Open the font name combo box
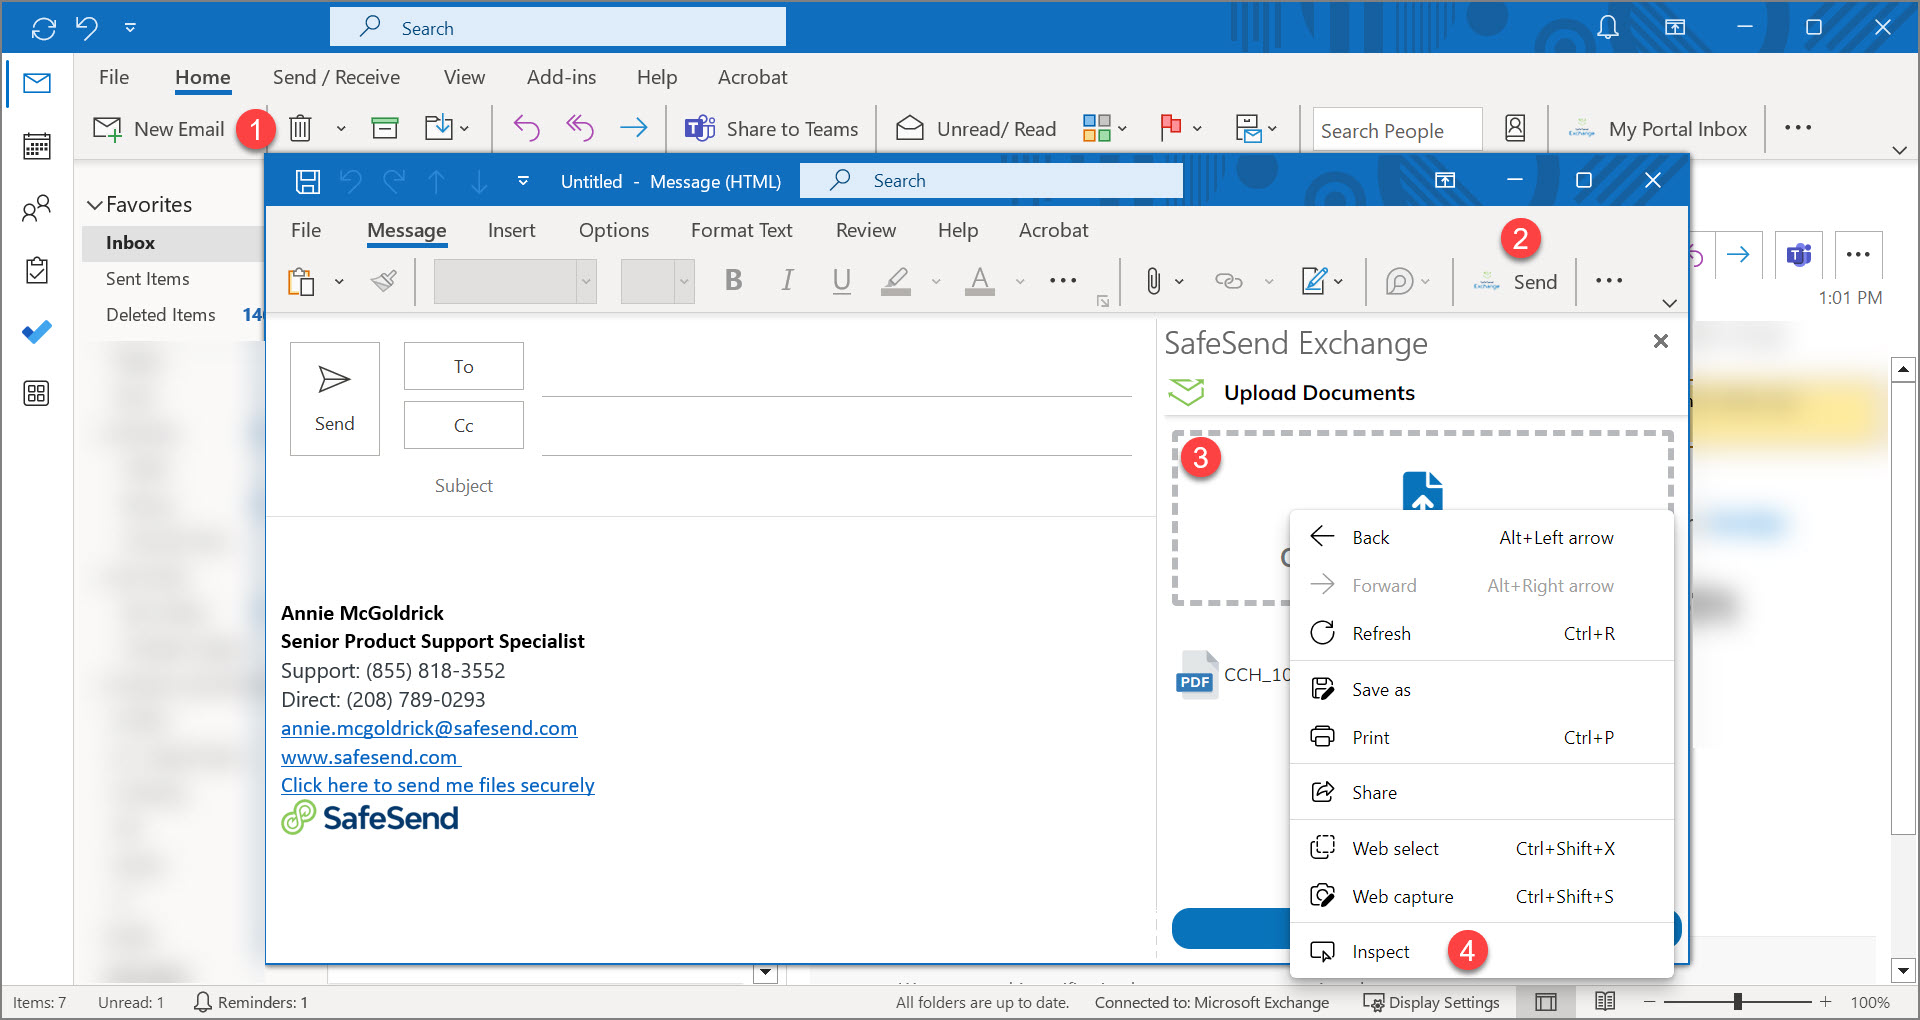Viewport: 1920px width, 1020px height. tap(515, 281)
